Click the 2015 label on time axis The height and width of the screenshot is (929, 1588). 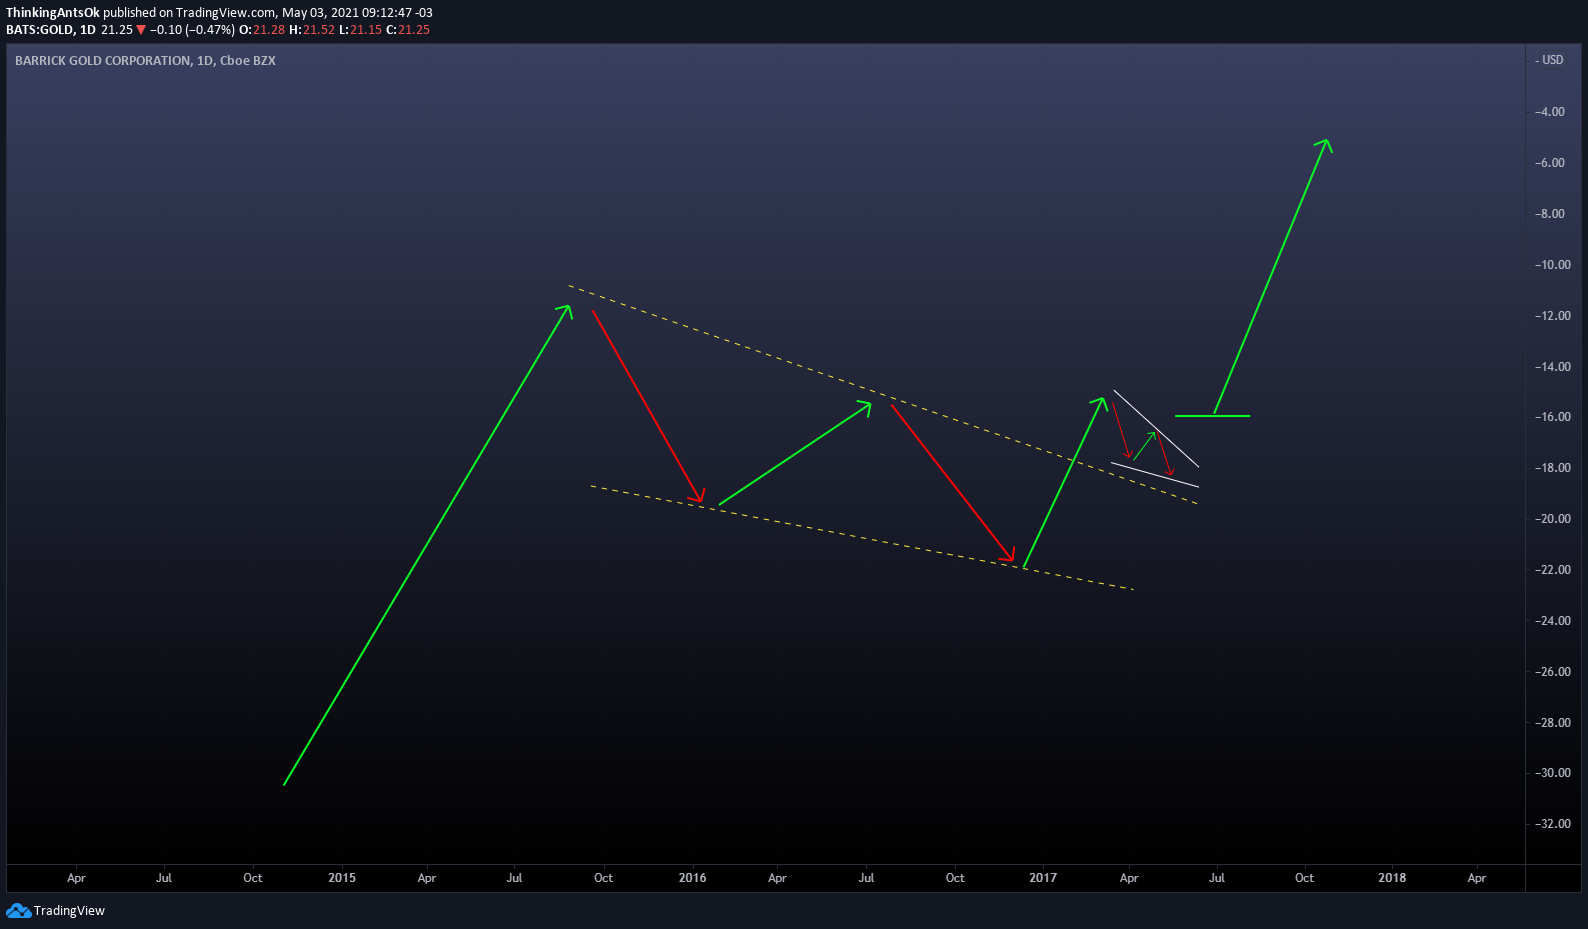pos(342,878)
